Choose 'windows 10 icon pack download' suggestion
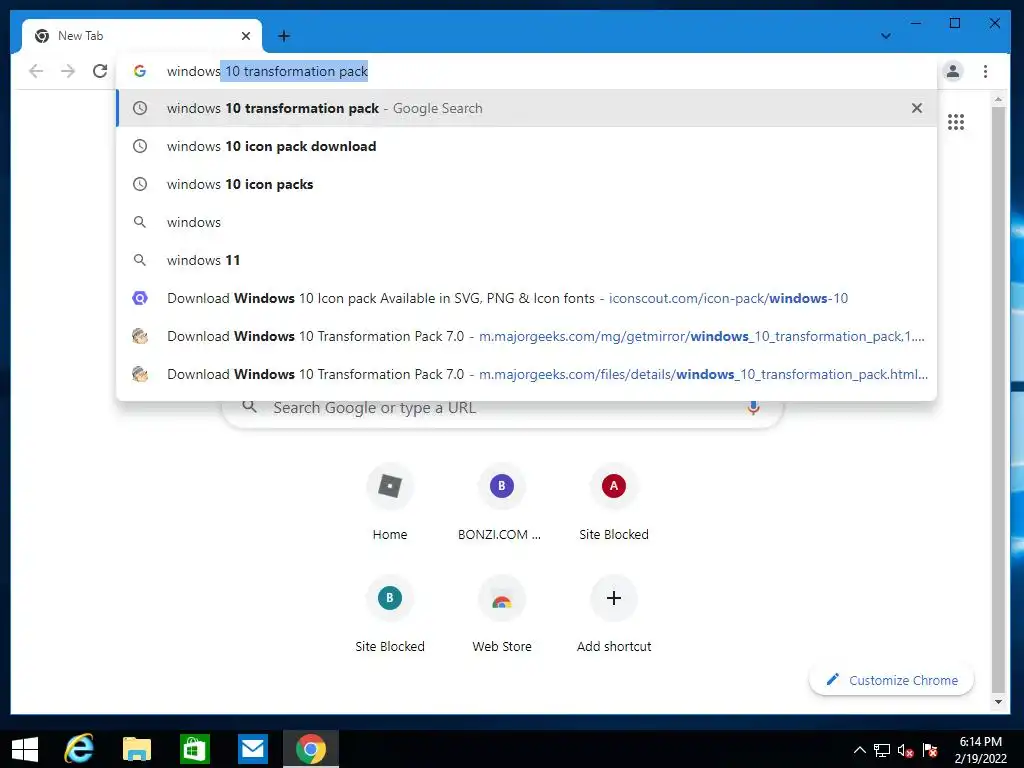Viewport: 1024px width, 768px height. 526,146
